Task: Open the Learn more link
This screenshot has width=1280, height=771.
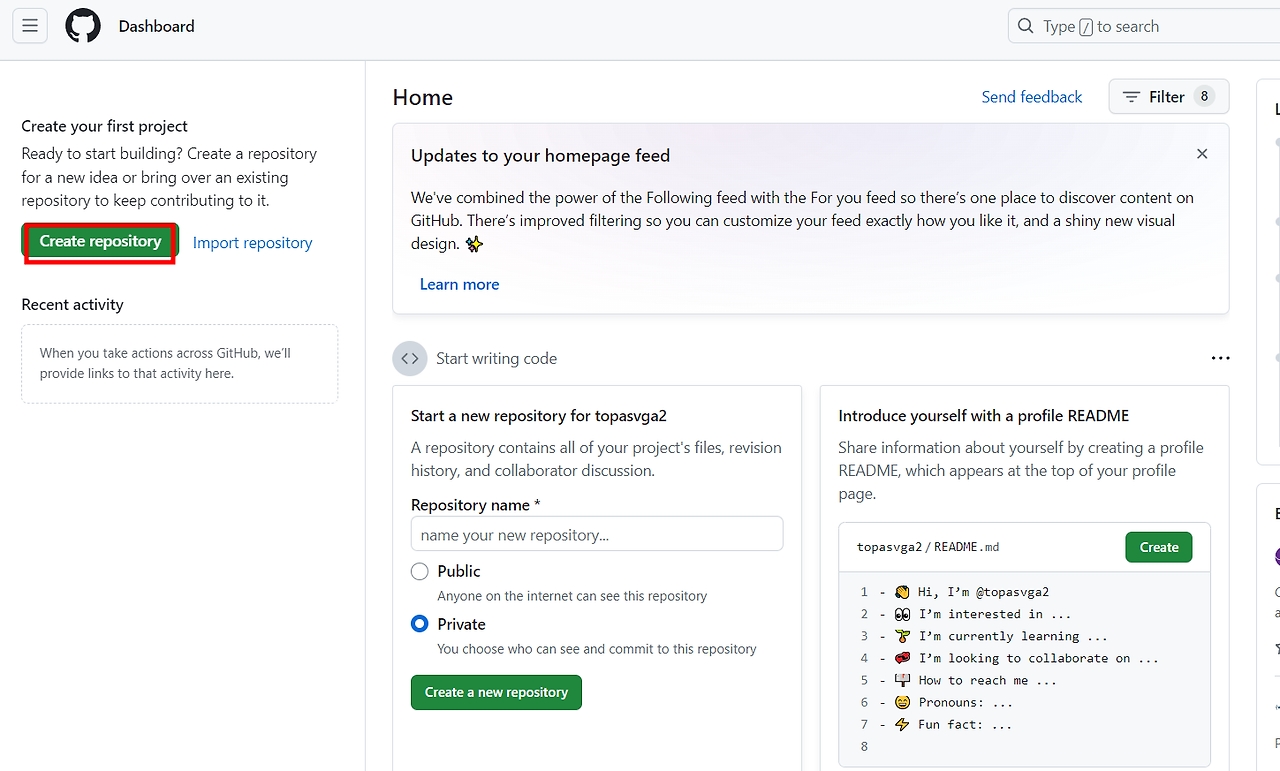Action: [459, 284]
